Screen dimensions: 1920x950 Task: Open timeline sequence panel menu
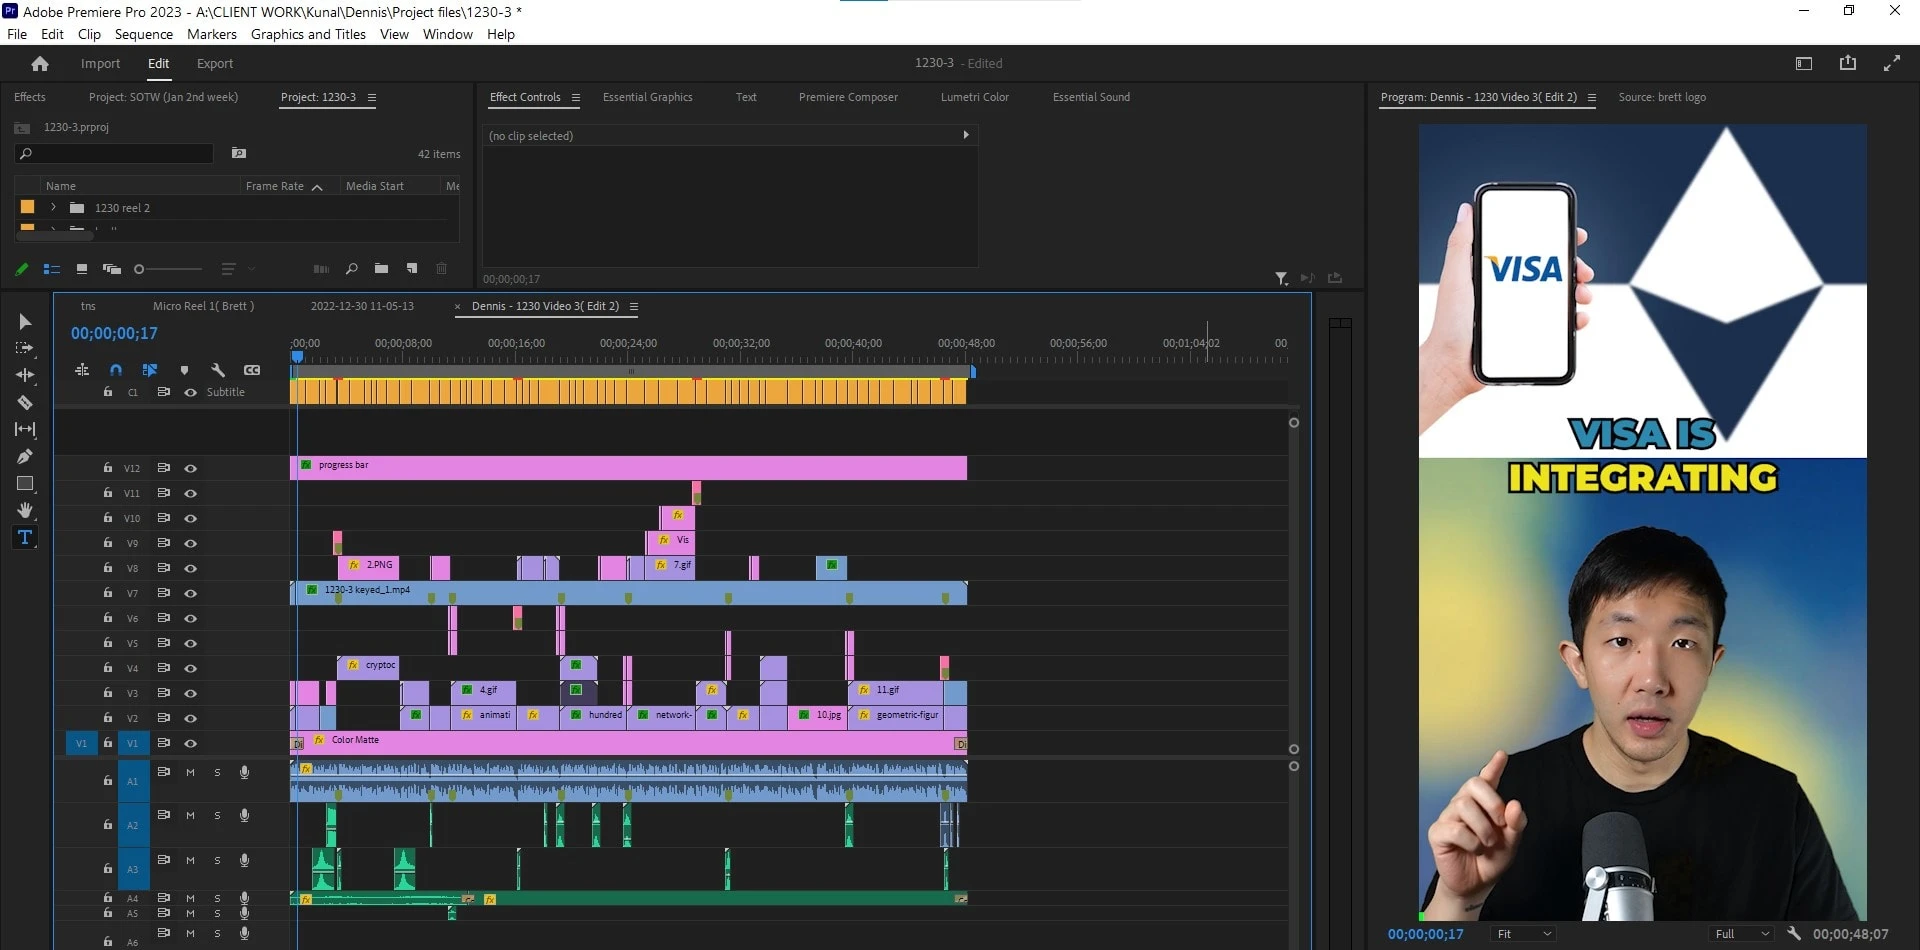coord(634,306)
